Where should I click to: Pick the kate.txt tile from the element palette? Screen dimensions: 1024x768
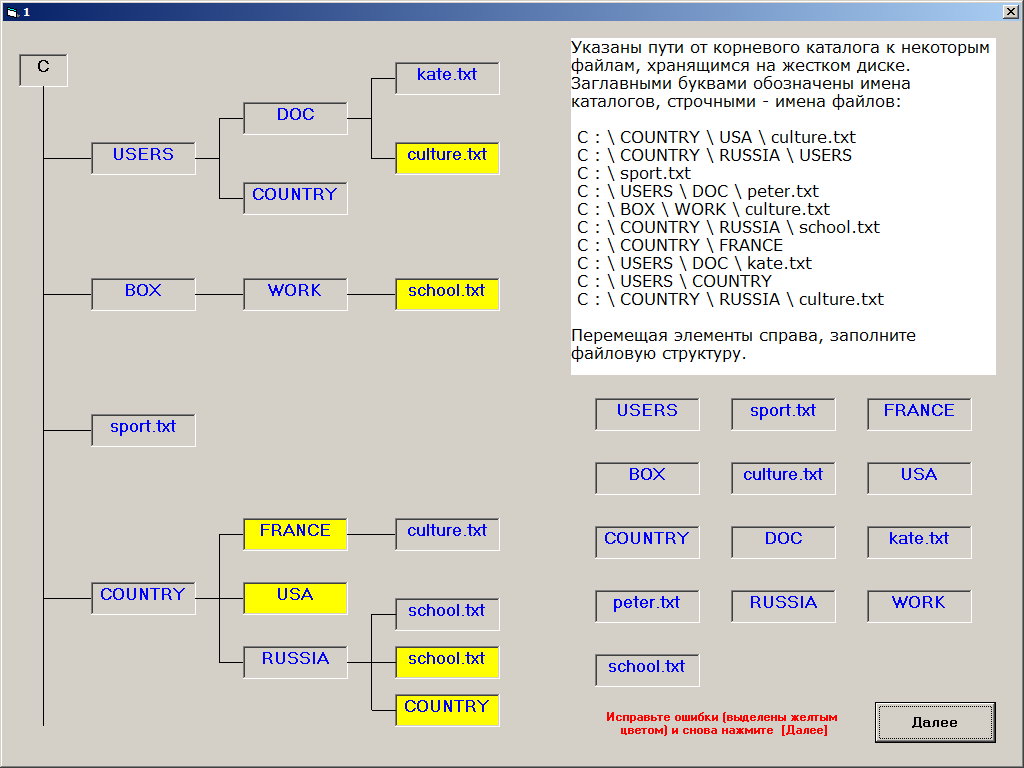point(919,542)
